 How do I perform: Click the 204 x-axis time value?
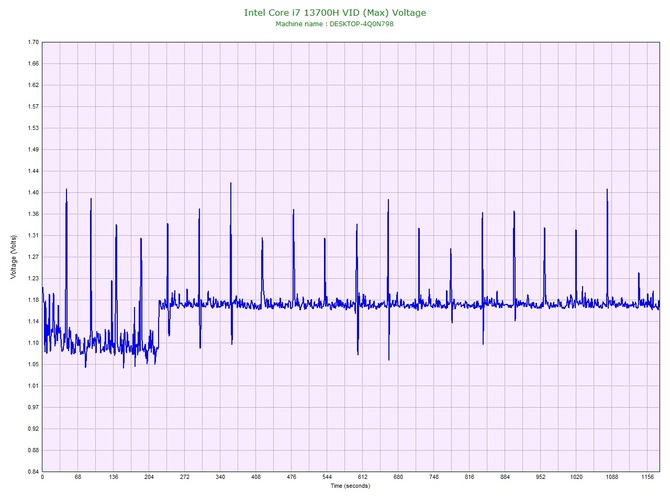coord(149,477)
